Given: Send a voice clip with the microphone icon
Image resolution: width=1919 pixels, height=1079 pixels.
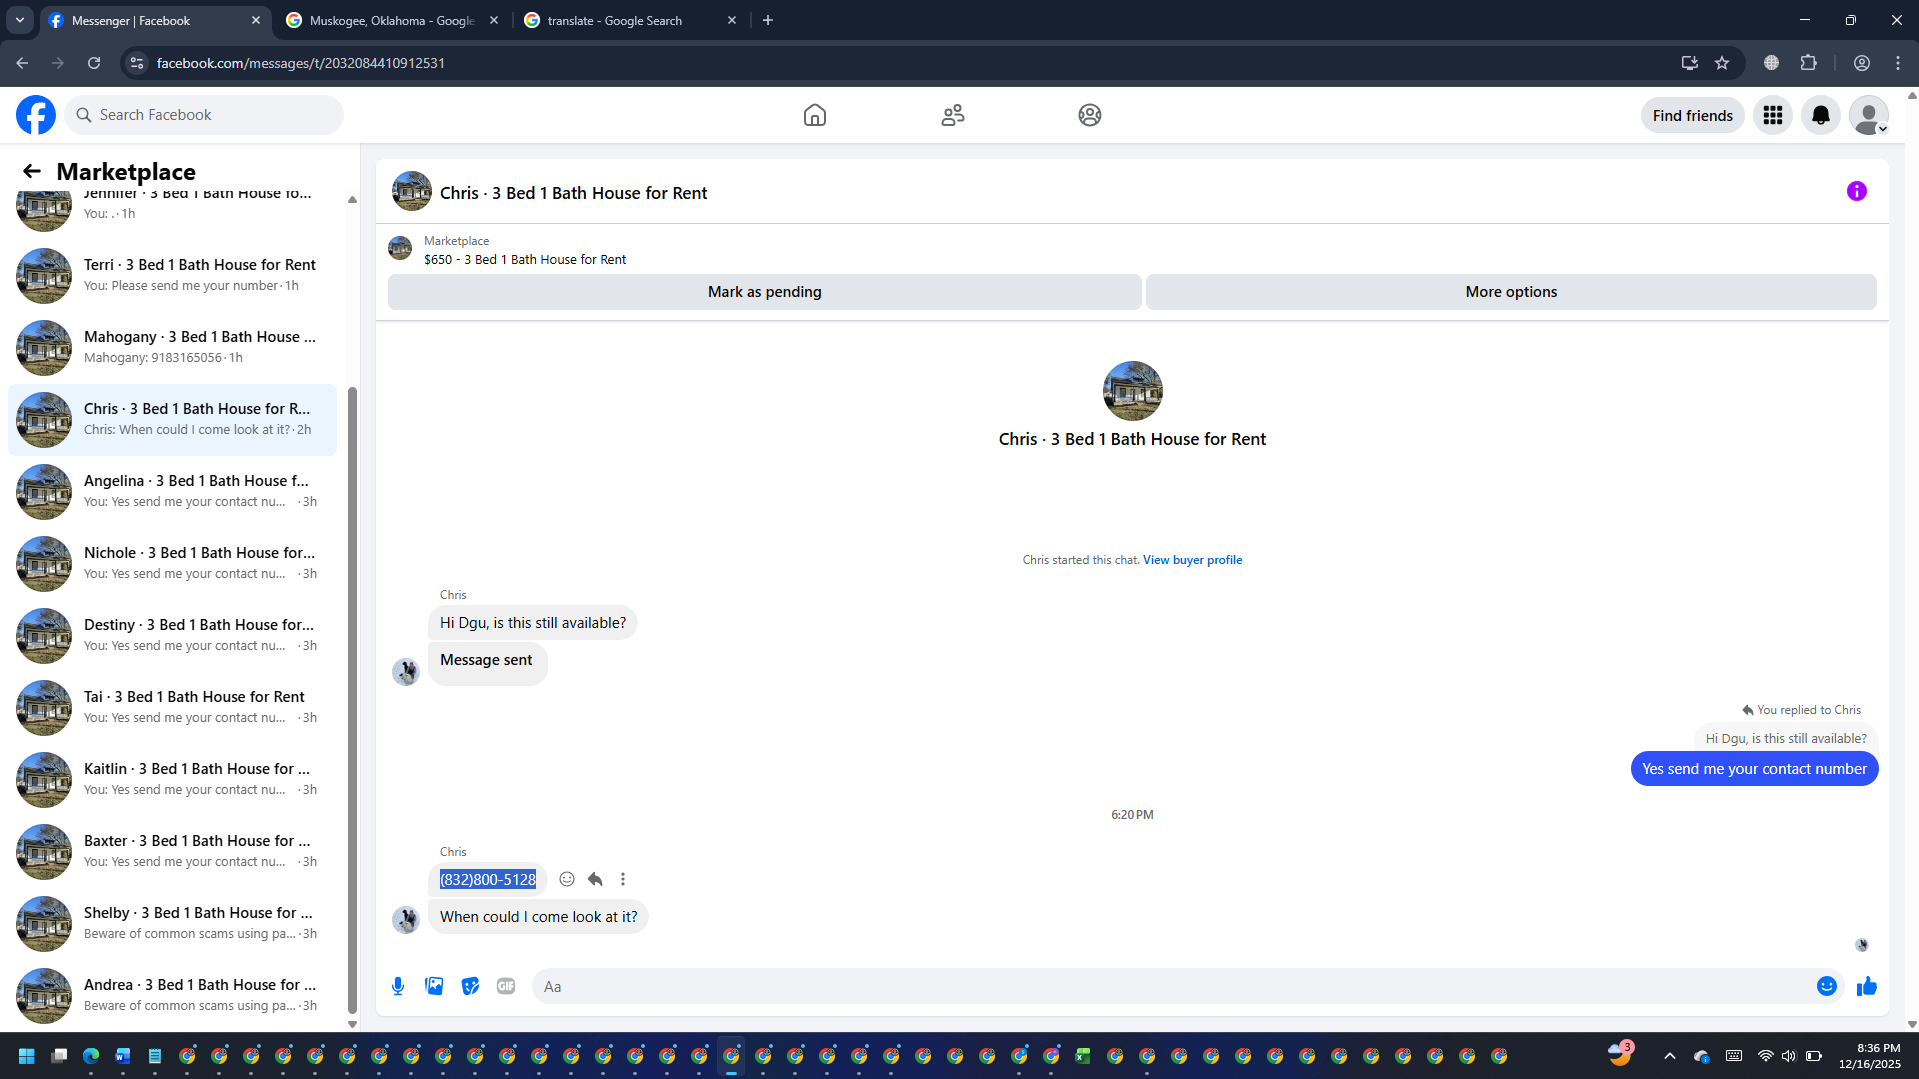Looking at the screenshot, I should (398, 986).
